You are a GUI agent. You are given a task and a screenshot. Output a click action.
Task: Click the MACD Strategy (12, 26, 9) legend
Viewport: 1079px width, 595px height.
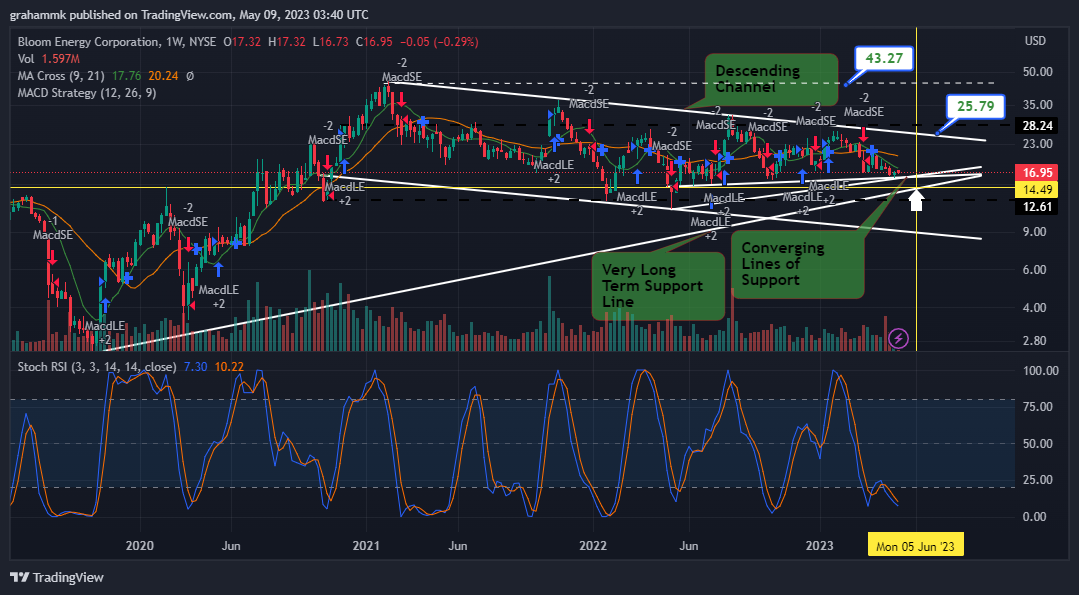[87, 92]
